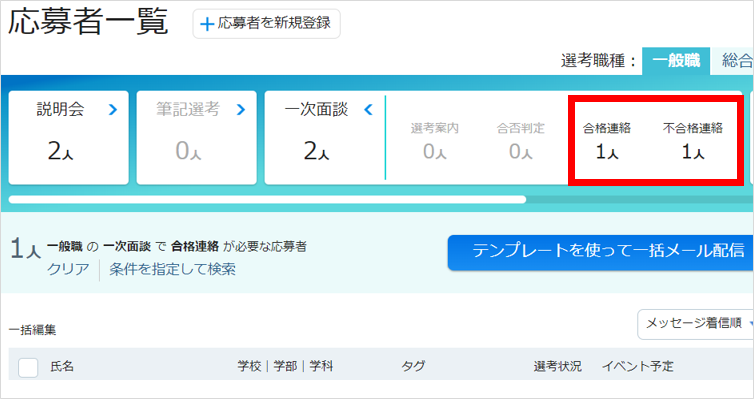Open the 筆記選考 stage card

click(196, 137)
